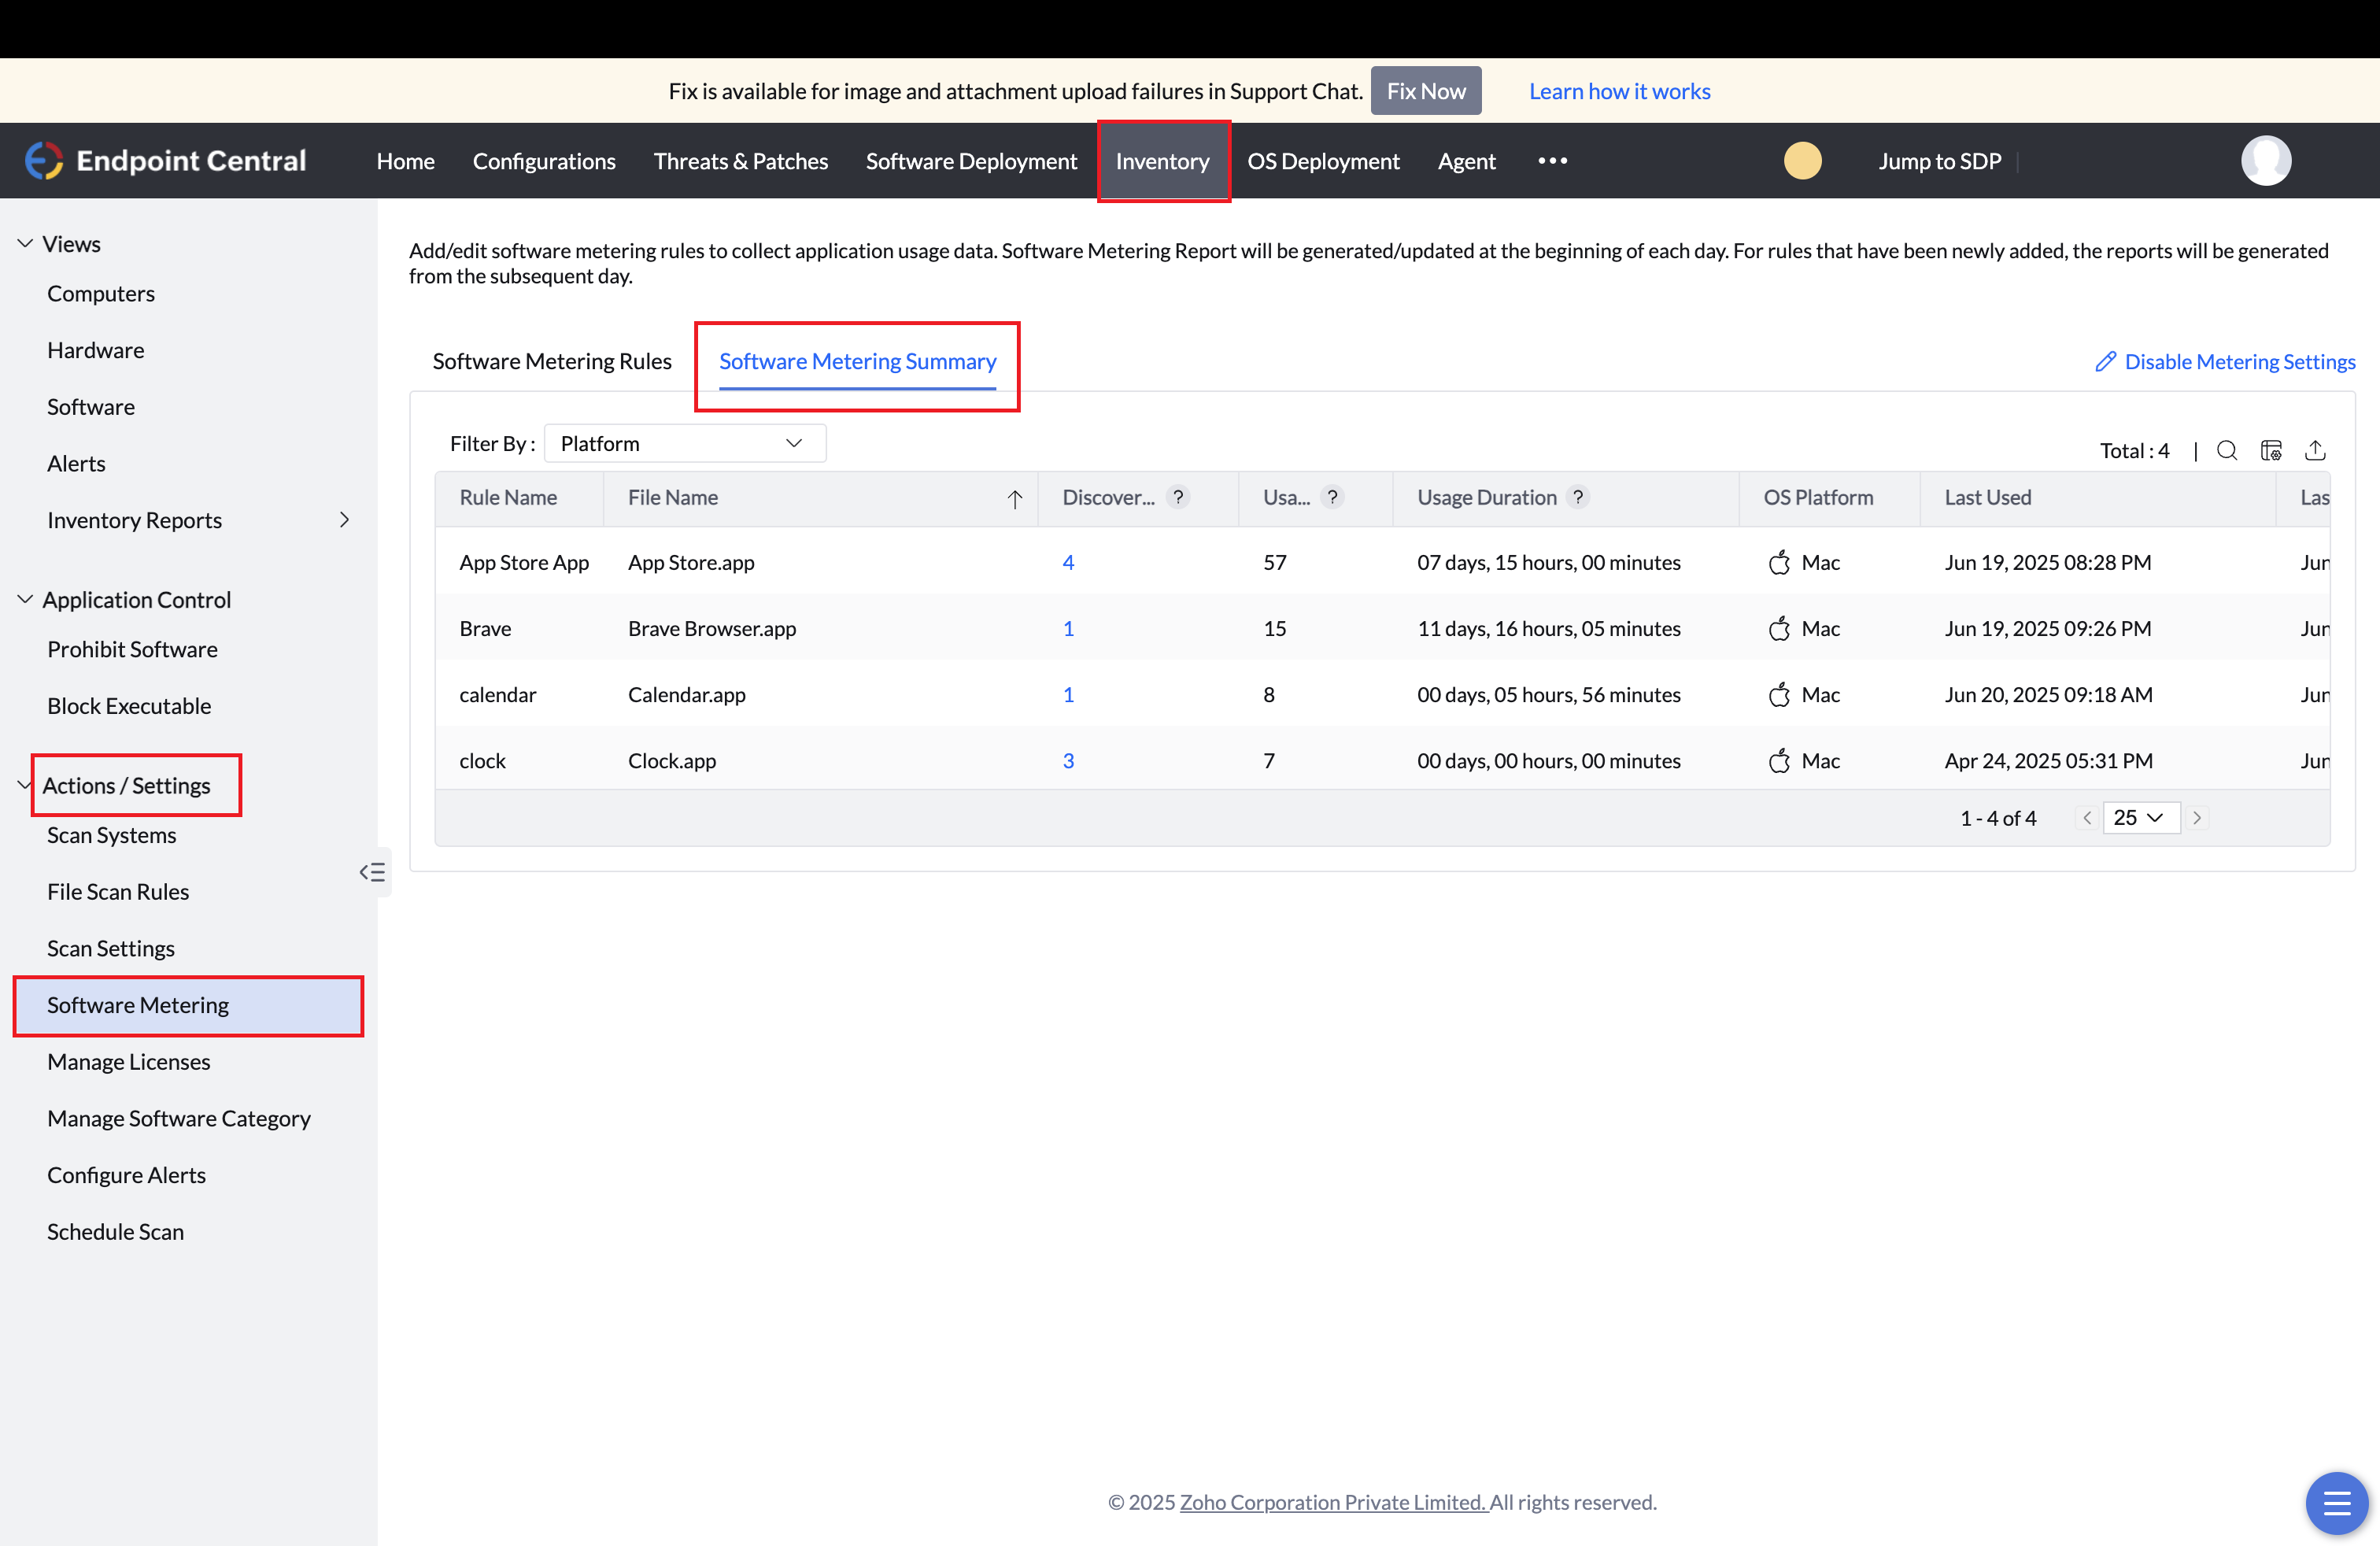Open the Usage Duration help tooltip
Image resolution: width=2380 pixels, height=1546 pixels.
coord(1578,497)
